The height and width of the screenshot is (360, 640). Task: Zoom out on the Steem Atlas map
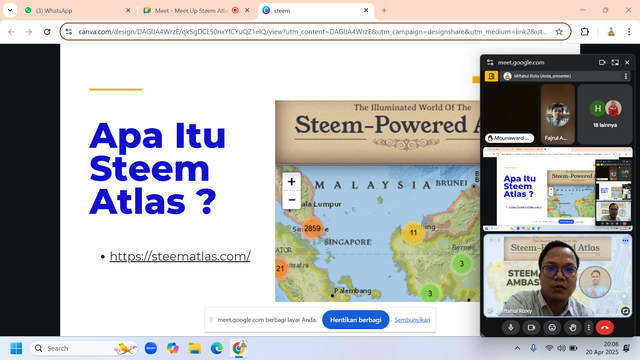(x=291, y=200)
